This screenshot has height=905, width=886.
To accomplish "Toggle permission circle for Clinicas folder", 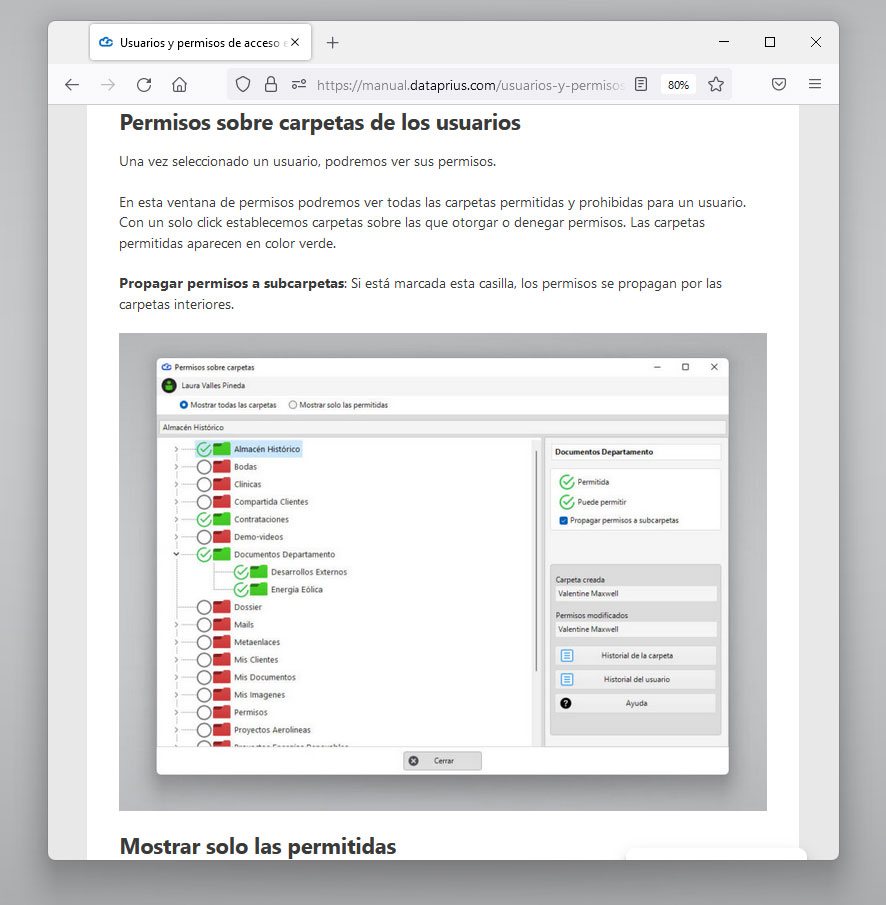I will pos(204,485).
